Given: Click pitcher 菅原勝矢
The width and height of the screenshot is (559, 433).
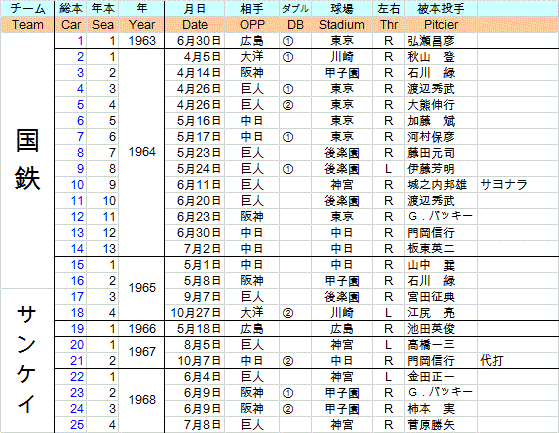Looking at the screenshot, I should (431, 424).
